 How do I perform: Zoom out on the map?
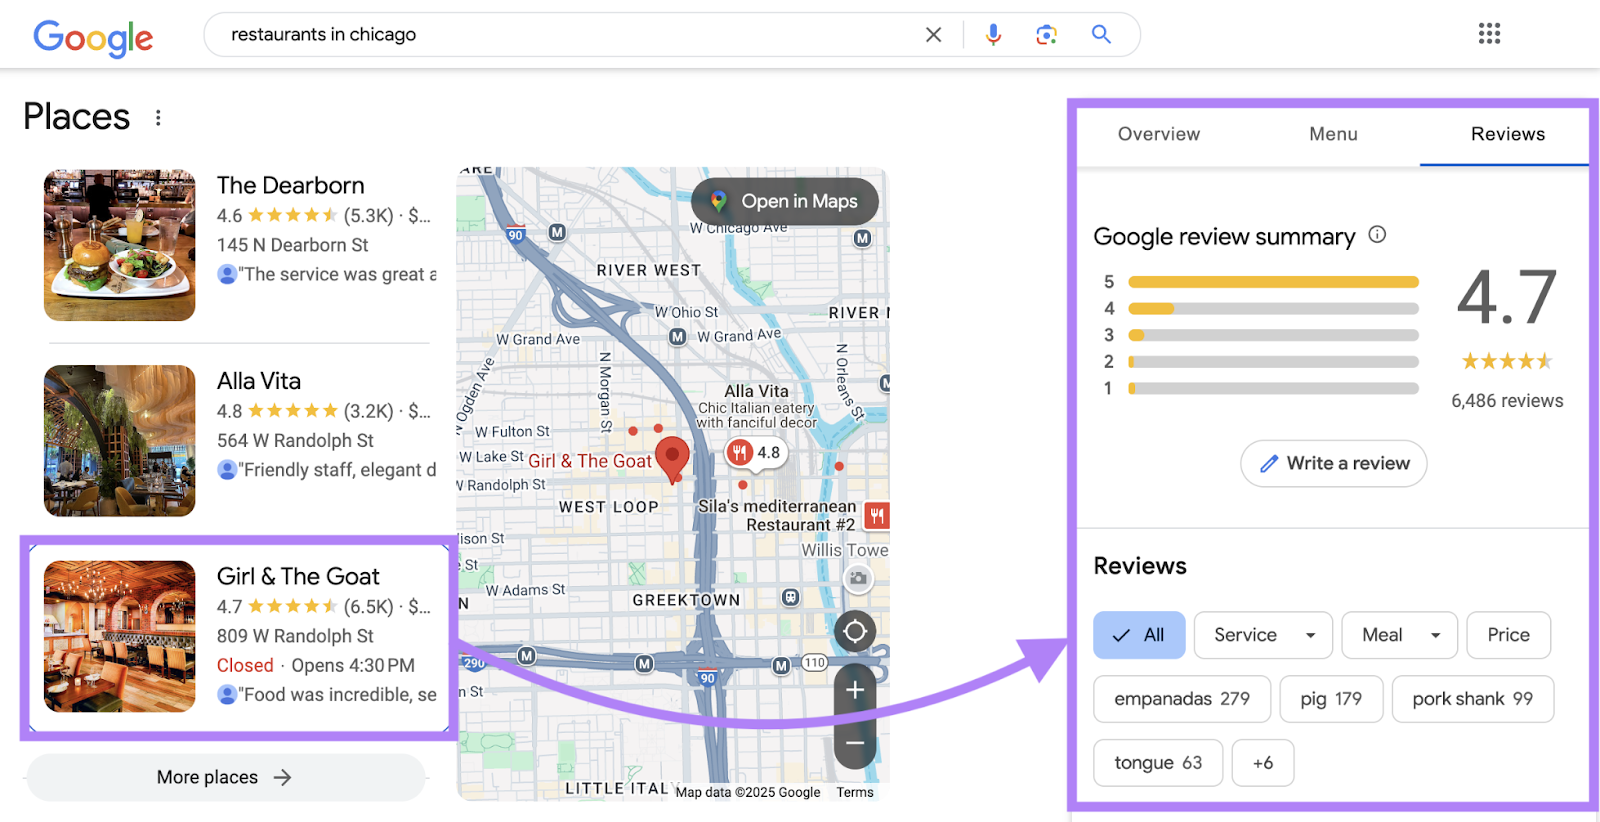[855, 743]
